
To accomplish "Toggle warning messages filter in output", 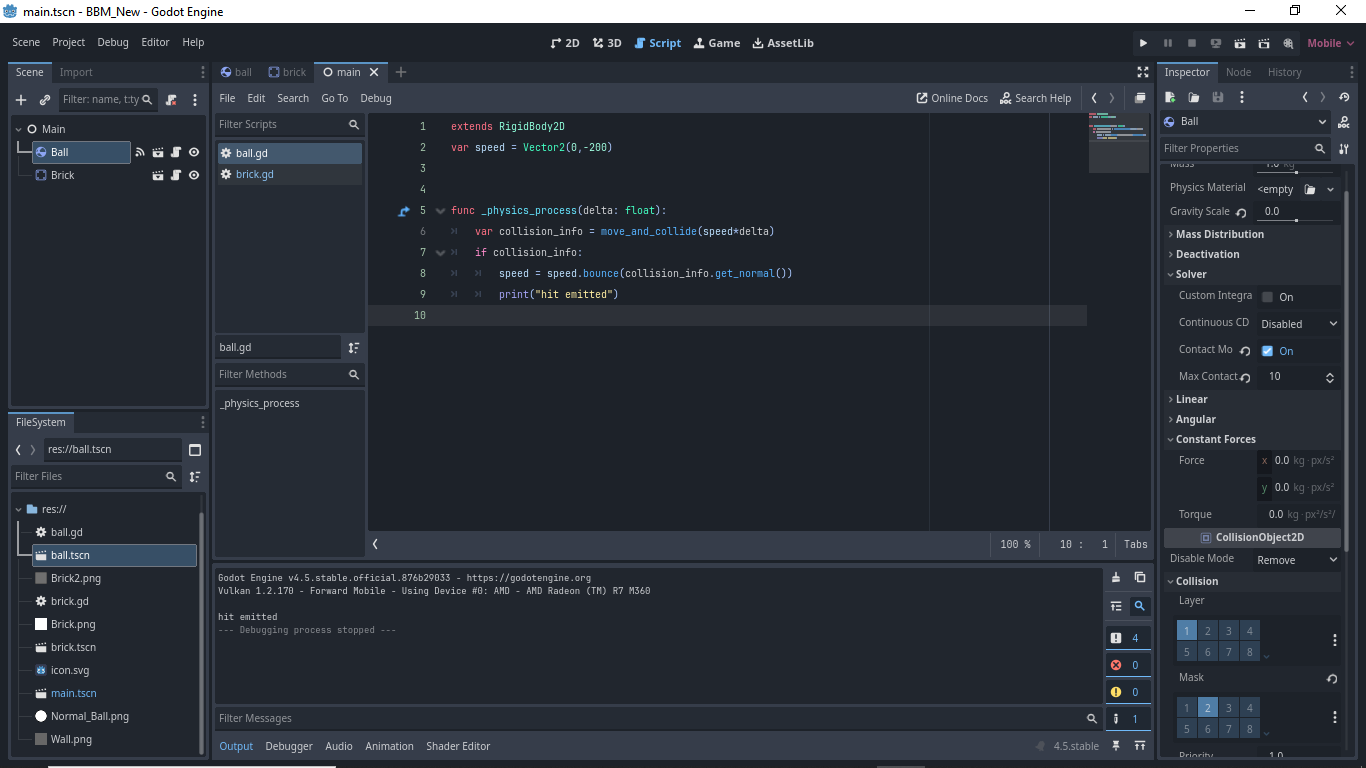I will (x=1128, y=692).
